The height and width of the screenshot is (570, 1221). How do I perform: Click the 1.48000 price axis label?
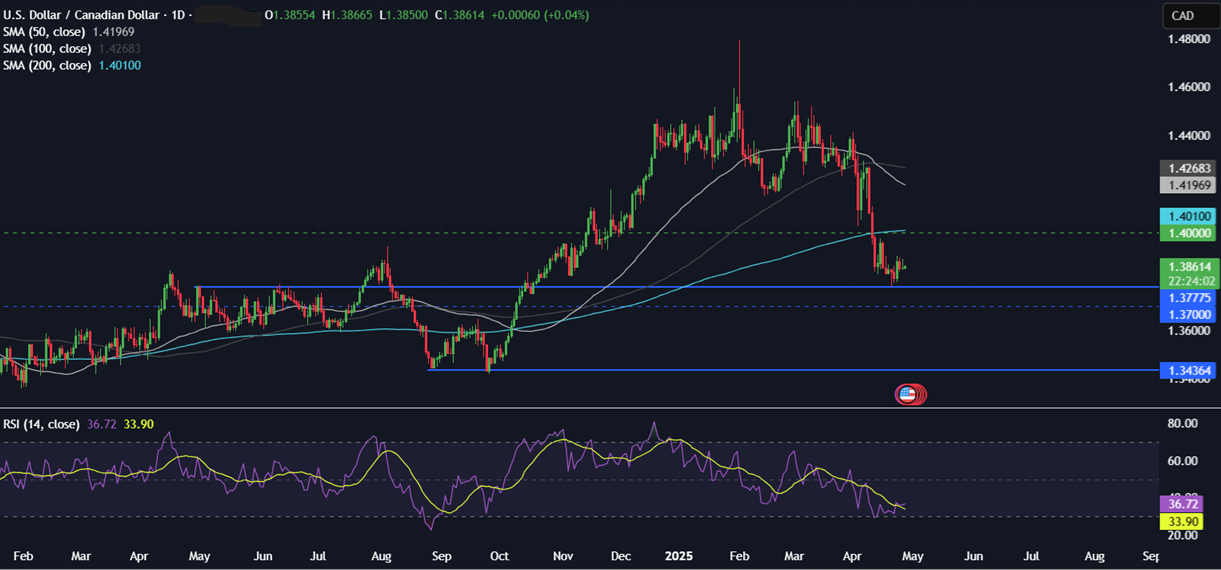[1190, 39]
